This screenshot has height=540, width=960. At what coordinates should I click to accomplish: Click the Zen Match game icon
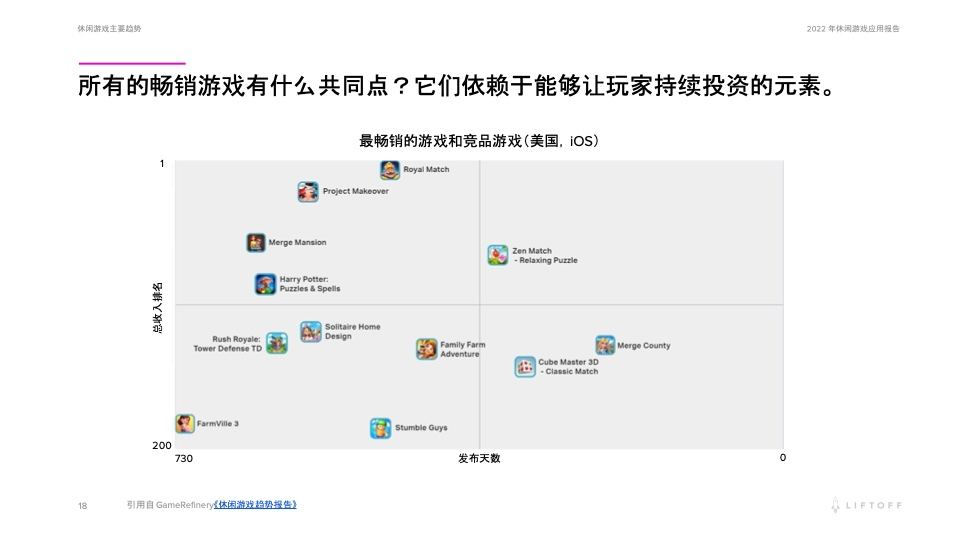(498, 255)
